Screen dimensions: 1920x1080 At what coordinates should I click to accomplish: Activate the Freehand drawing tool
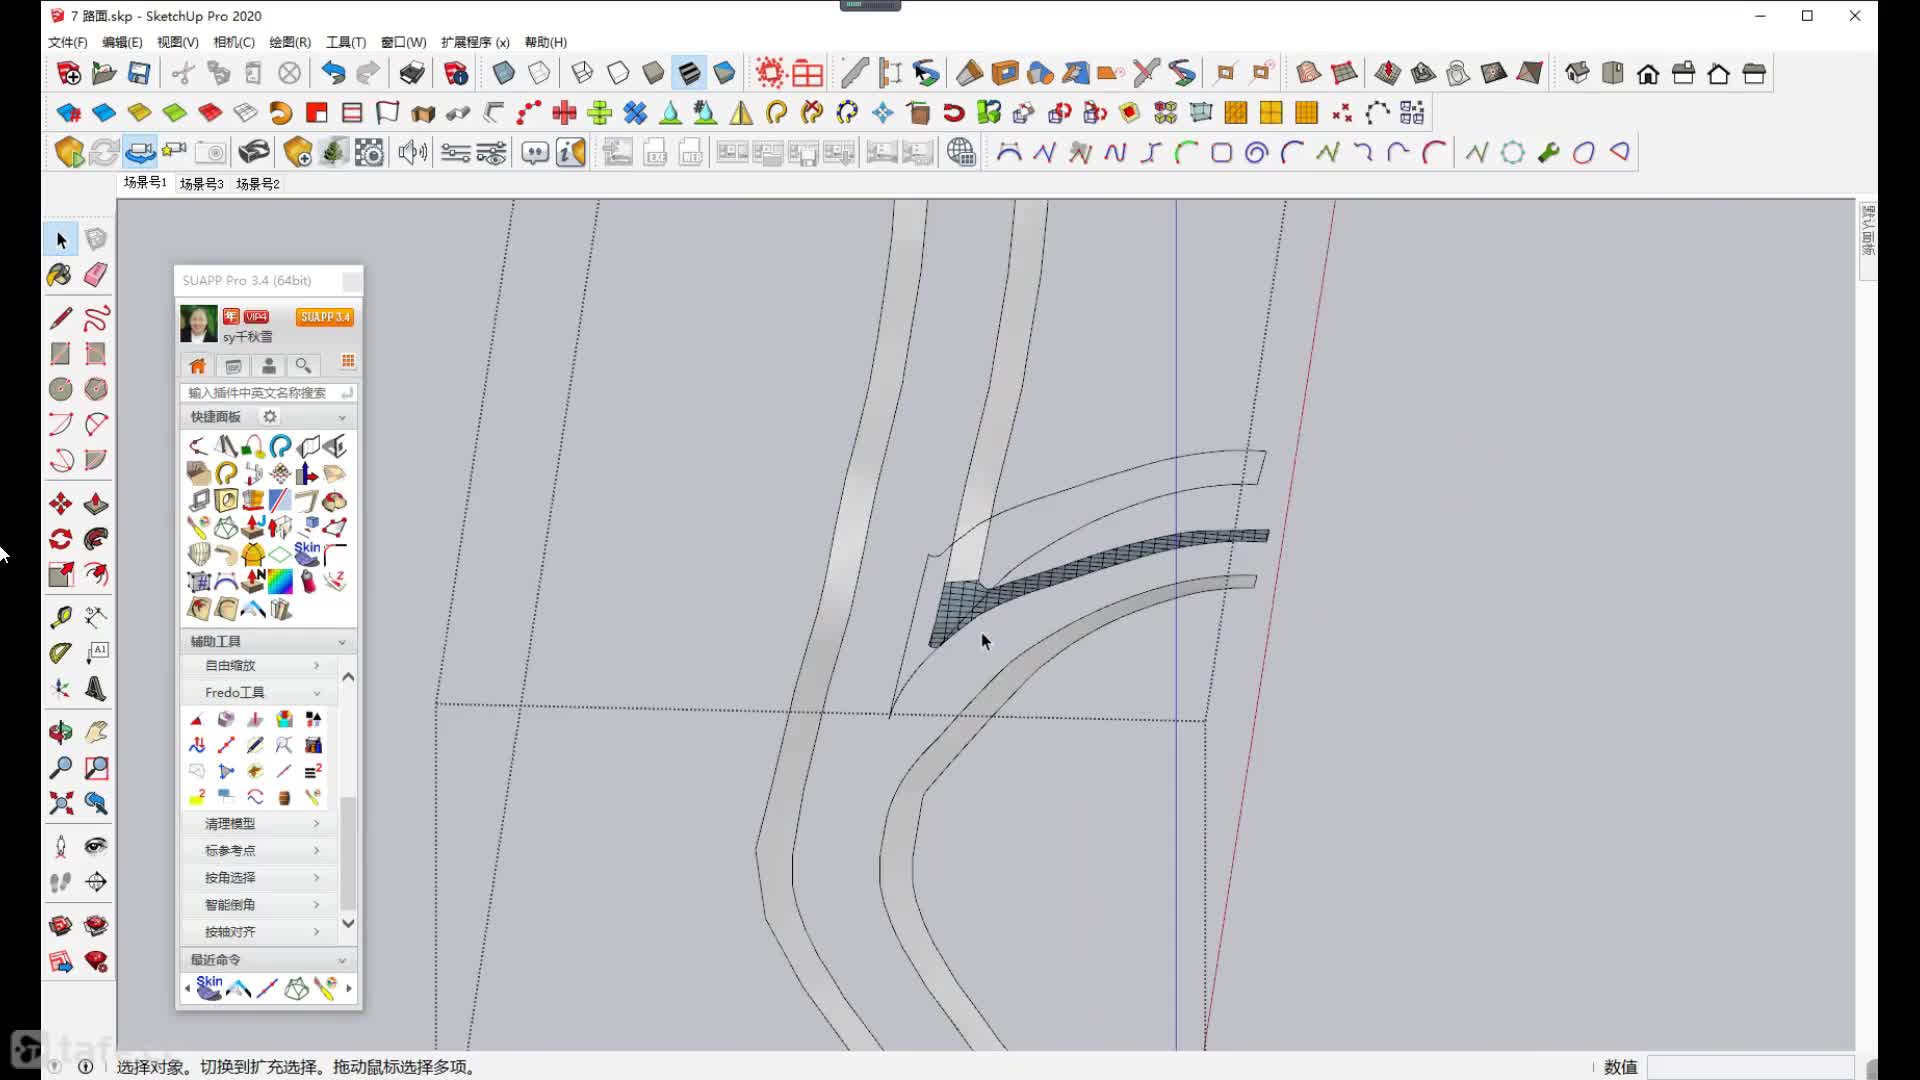click(96, 319)
